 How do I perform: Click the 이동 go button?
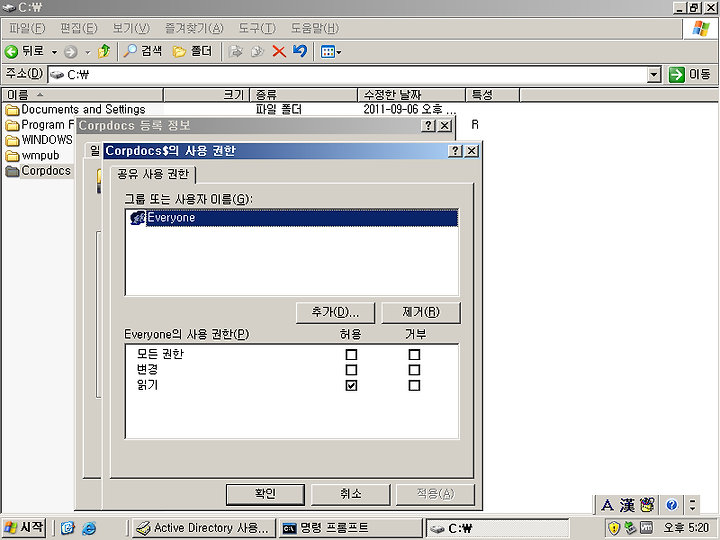(689, 74)
